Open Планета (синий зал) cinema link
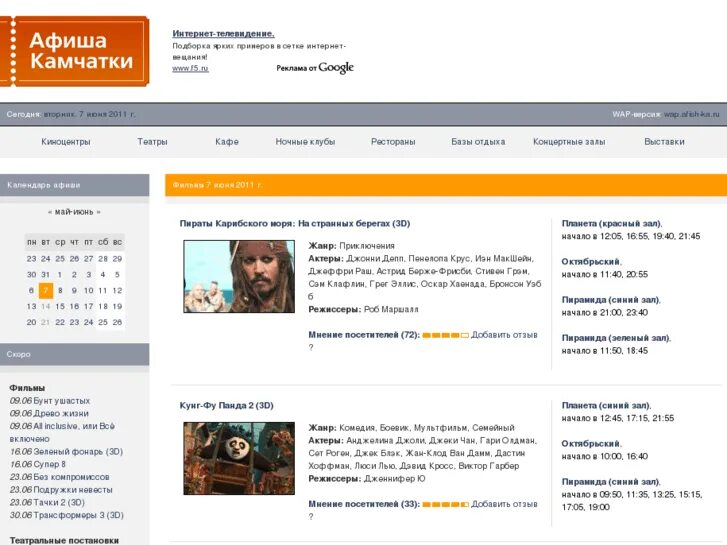The width and height of the screenshot is (727, 545). (x=606, y=405)
